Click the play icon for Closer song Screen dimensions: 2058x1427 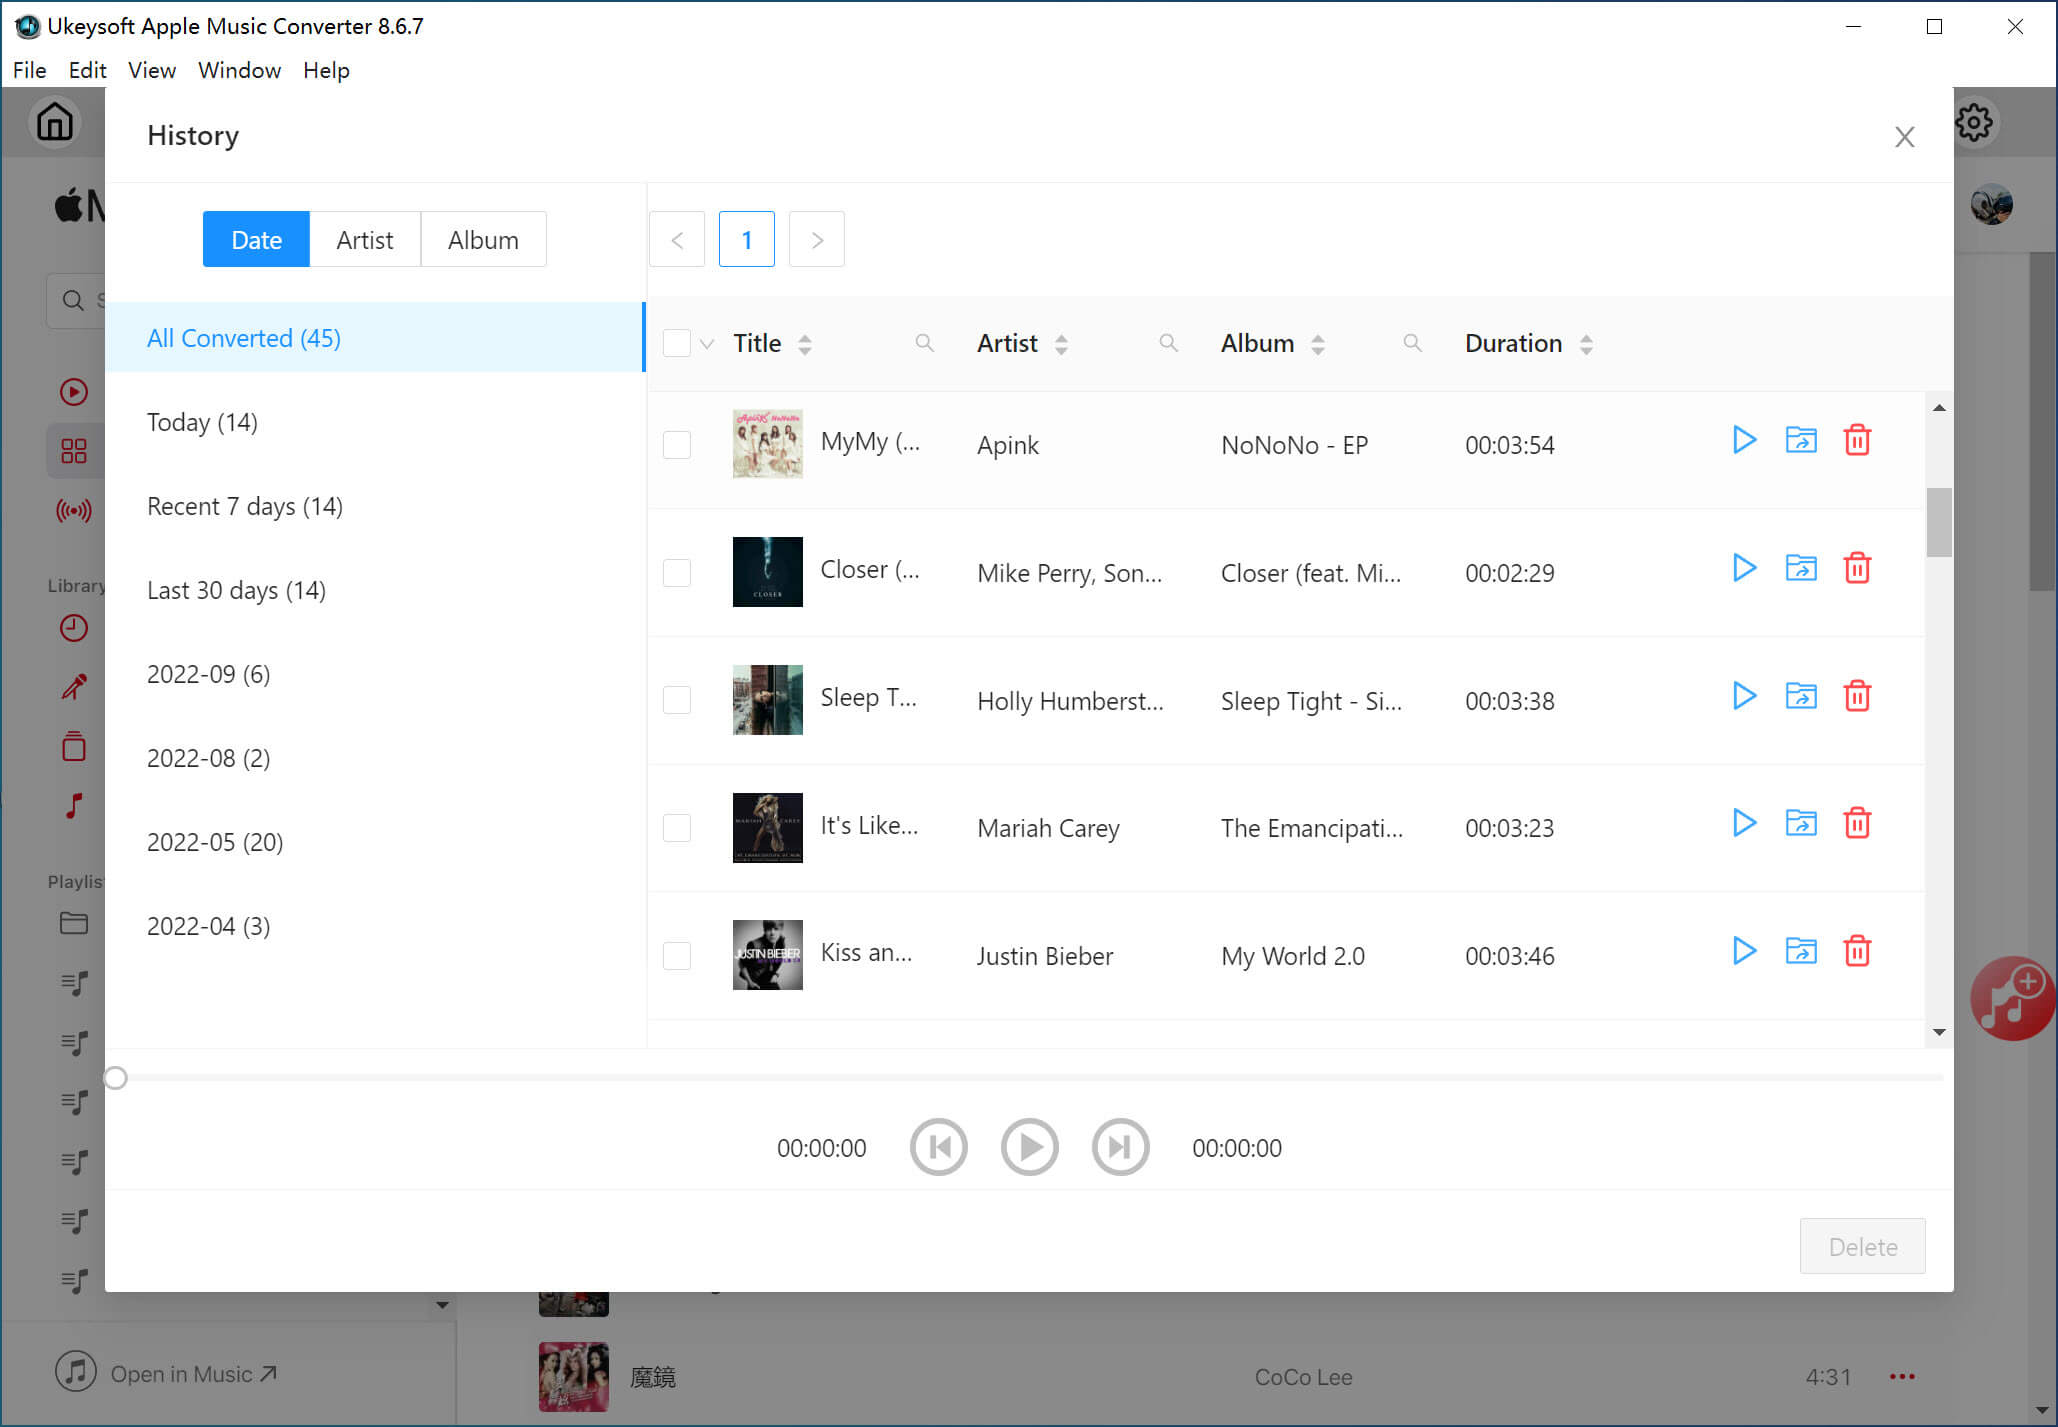(x=1745, y=569)
